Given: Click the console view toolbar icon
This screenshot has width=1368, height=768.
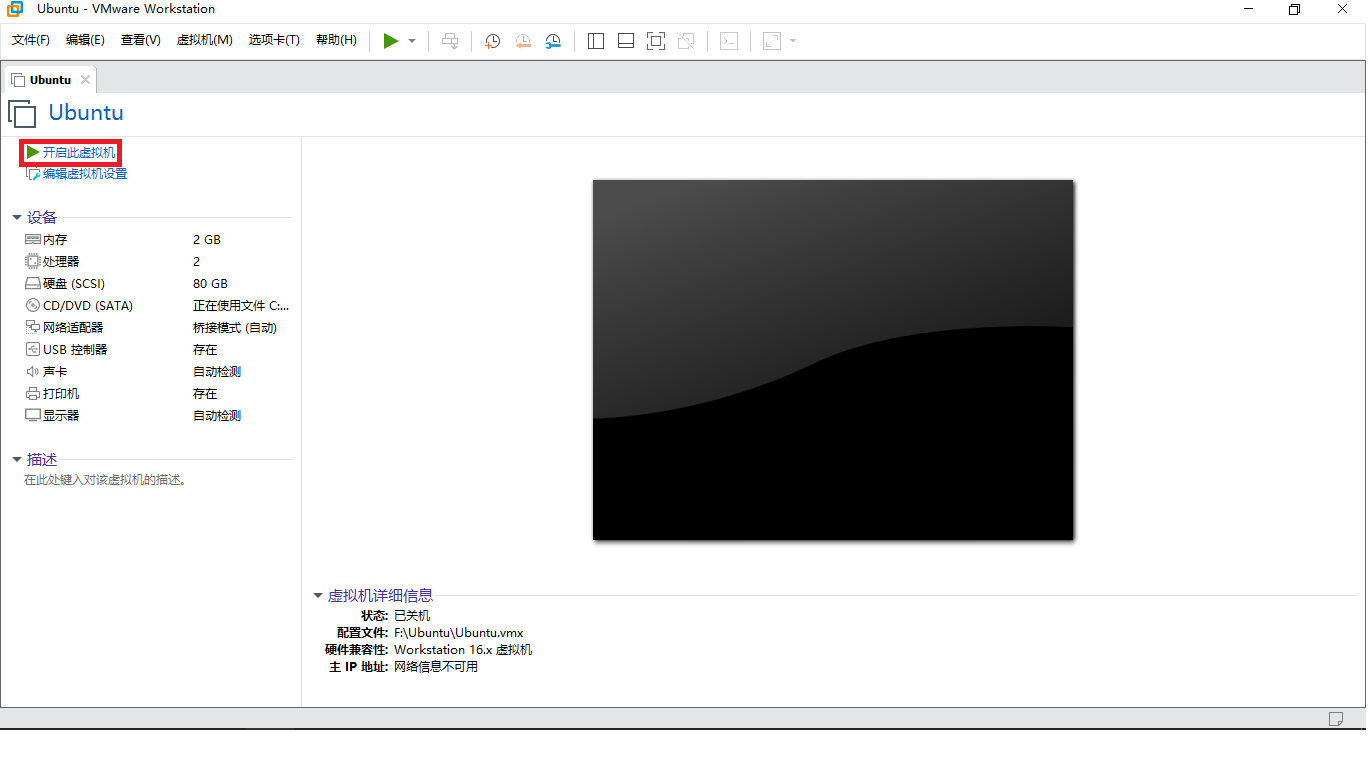Looking at the screenshot, I should click(x=730, y=41).
